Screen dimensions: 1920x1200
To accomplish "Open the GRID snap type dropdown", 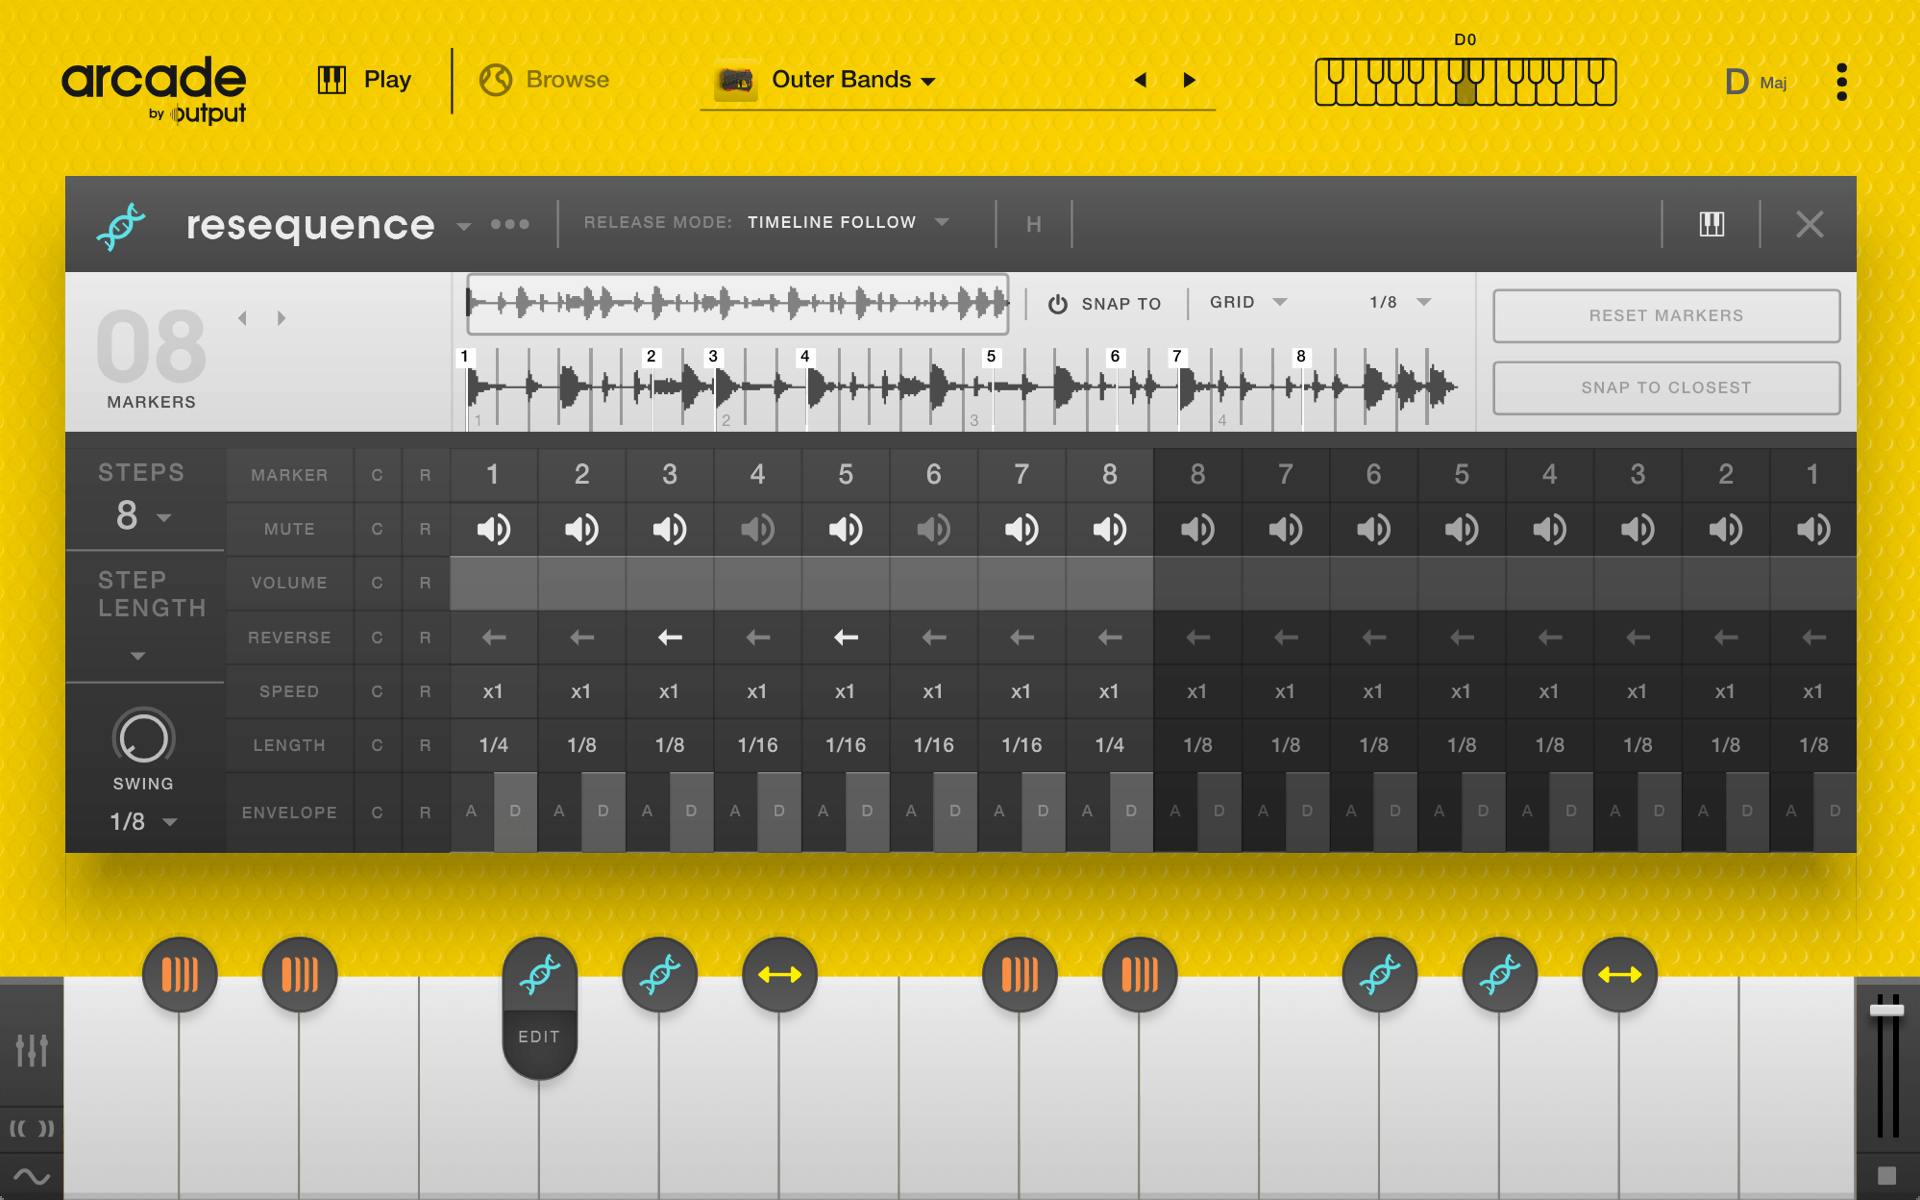I will tap(1280, 302).
